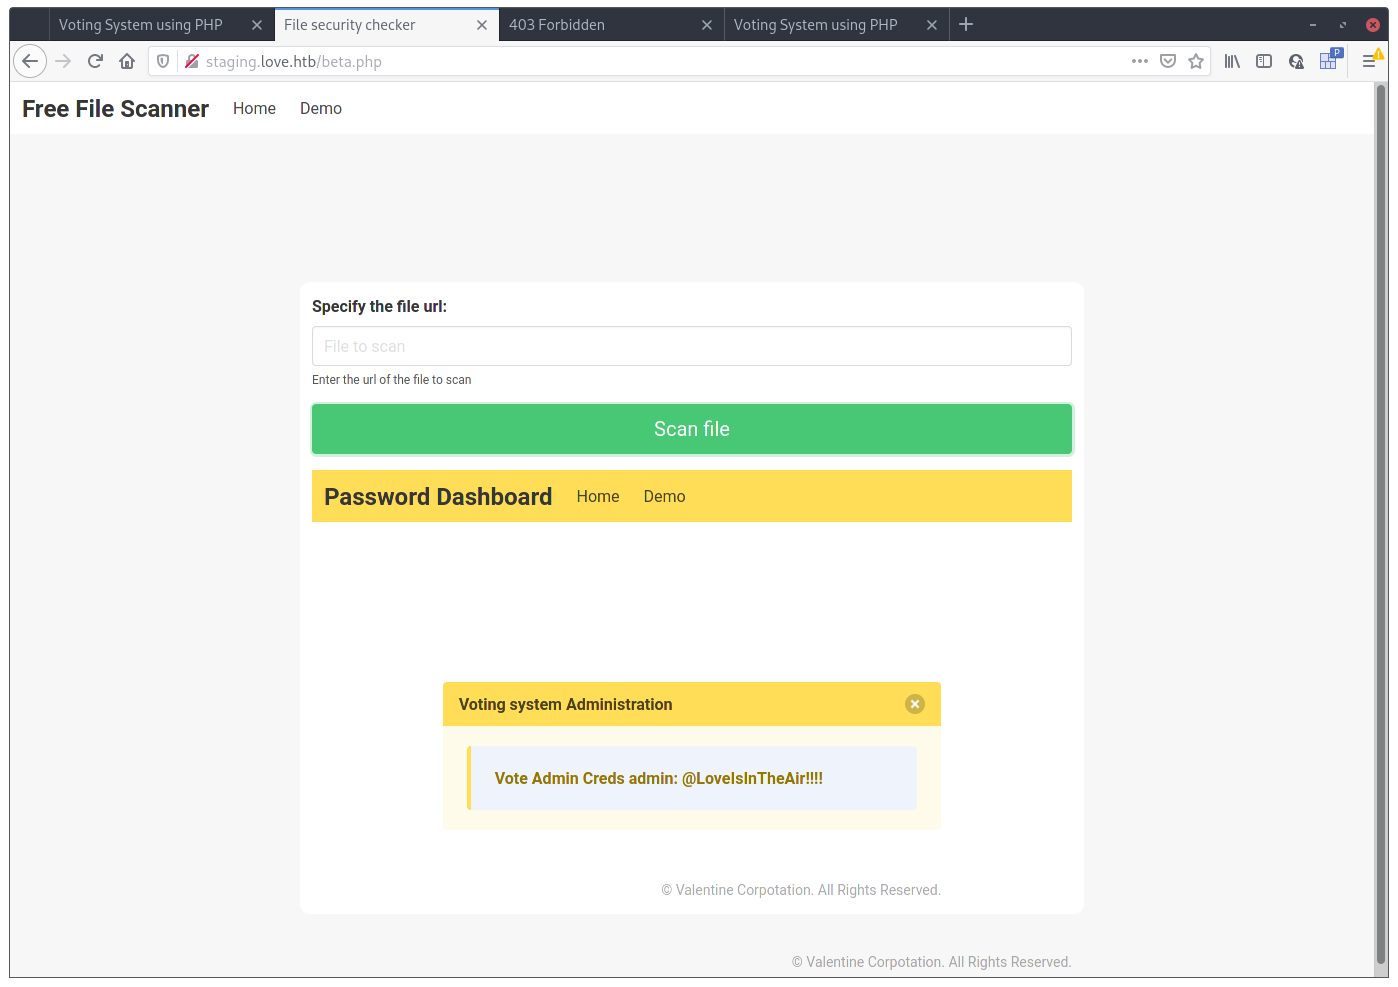Bookmark this page with the star icon
Viewport: 1398px width, 987px height.
(x=1195, y=61)
